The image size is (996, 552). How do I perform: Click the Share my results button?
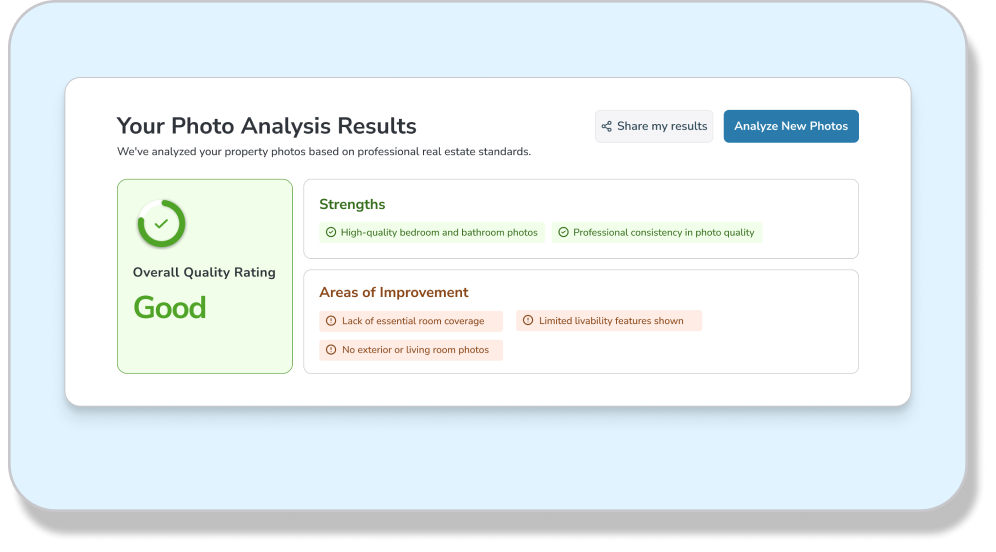(654, 127)
